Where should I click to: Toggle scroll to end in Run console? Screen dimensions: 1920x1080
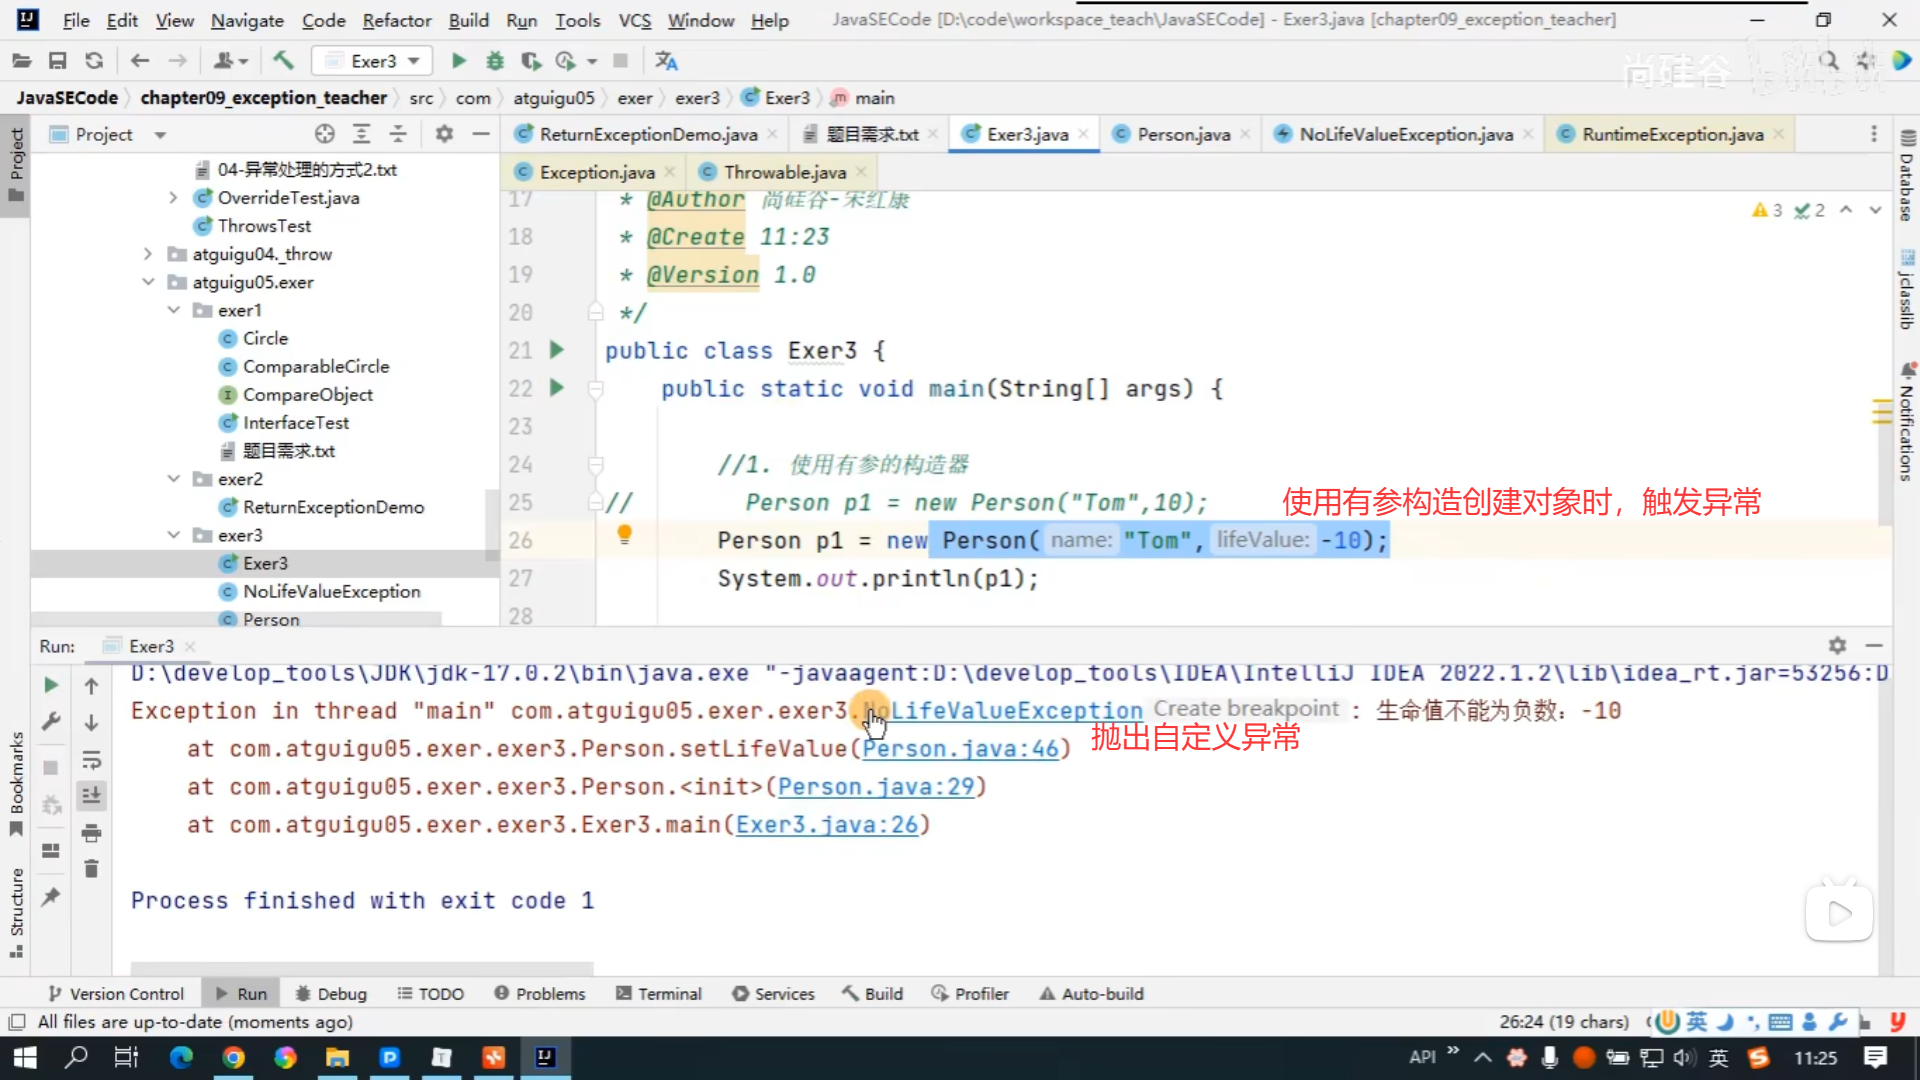click(91, 796)
